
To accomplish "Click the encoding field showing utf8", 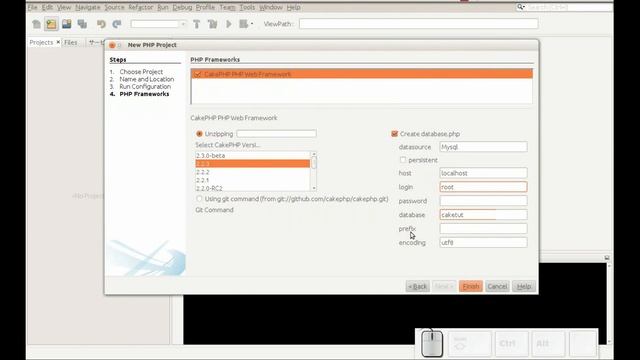I will pyautogui.click(x=483, y=242).
